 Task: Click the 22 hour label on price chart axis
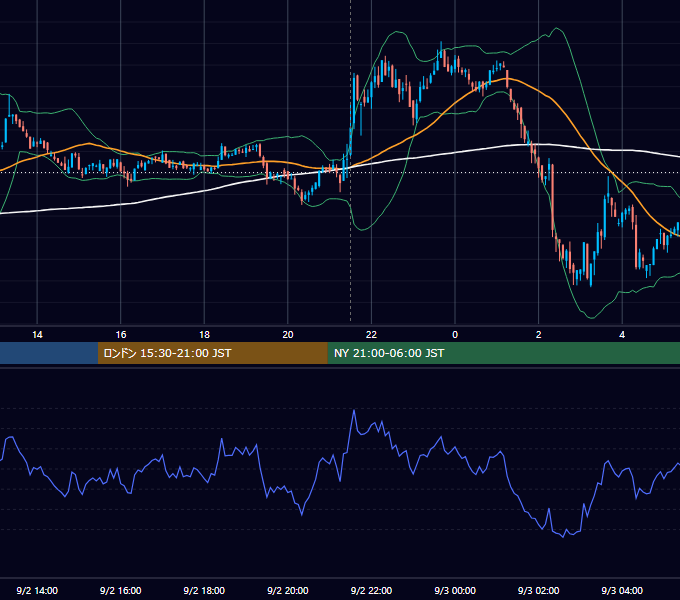(x=371, y=335)
